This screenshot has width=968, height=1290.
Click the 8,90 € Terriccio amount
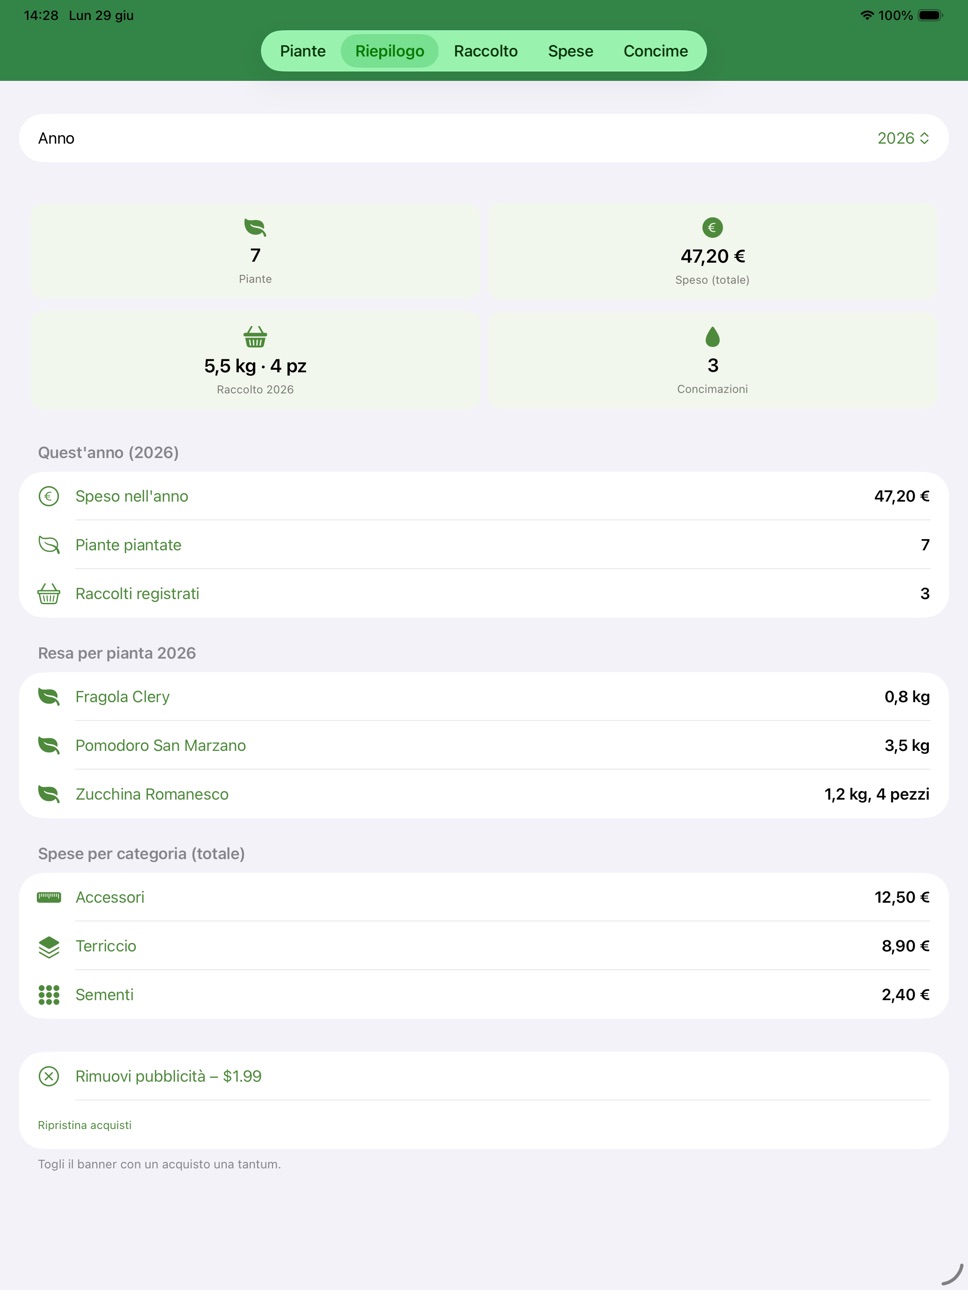(906, 946)
